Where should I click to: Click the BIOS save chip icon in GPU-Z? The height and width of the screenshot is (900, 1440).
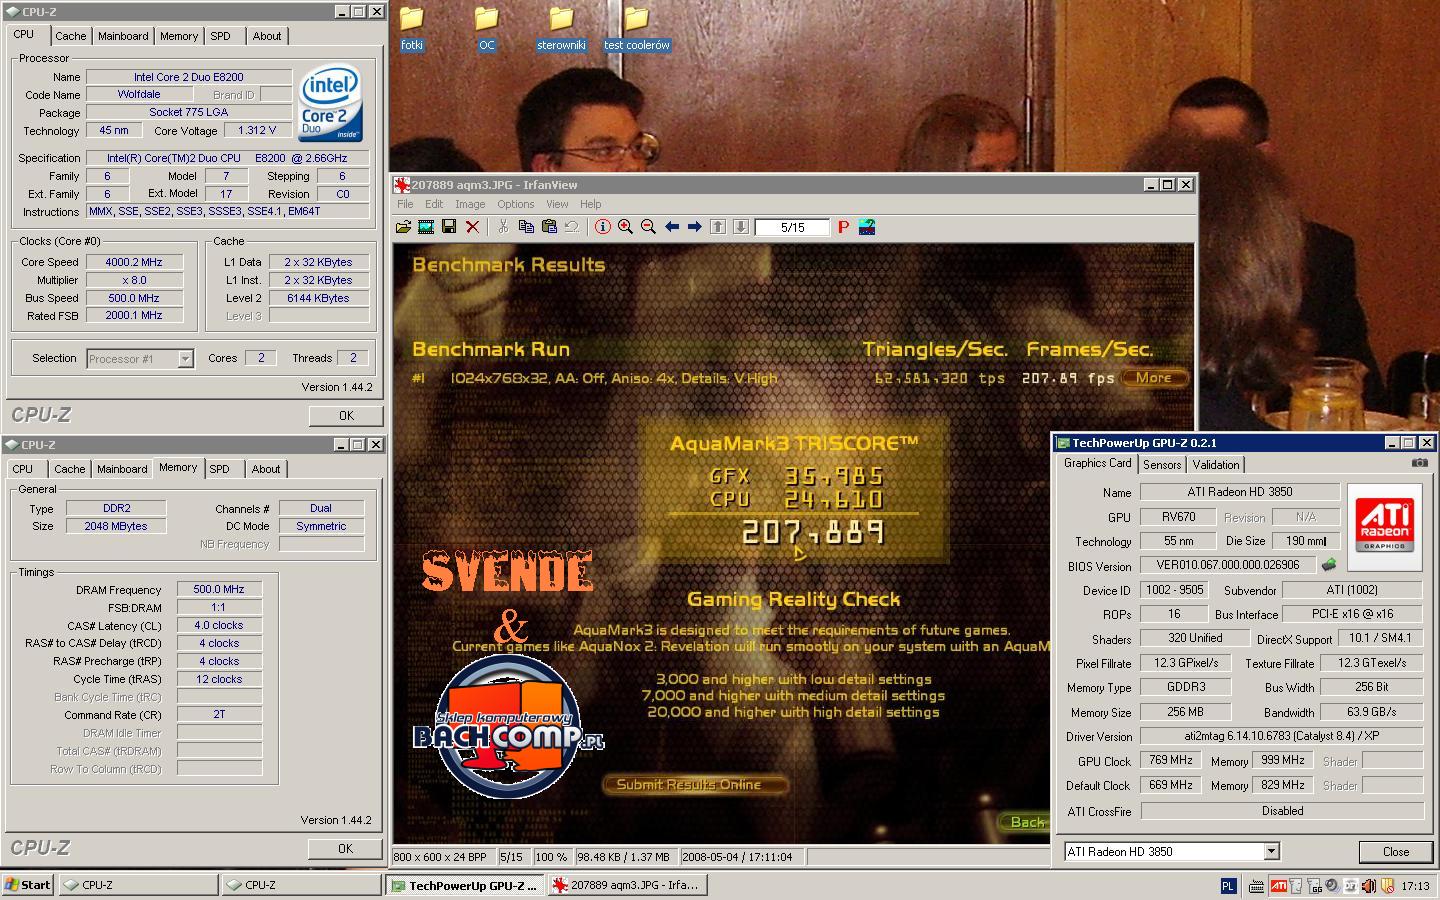[x=1329, y=565]
